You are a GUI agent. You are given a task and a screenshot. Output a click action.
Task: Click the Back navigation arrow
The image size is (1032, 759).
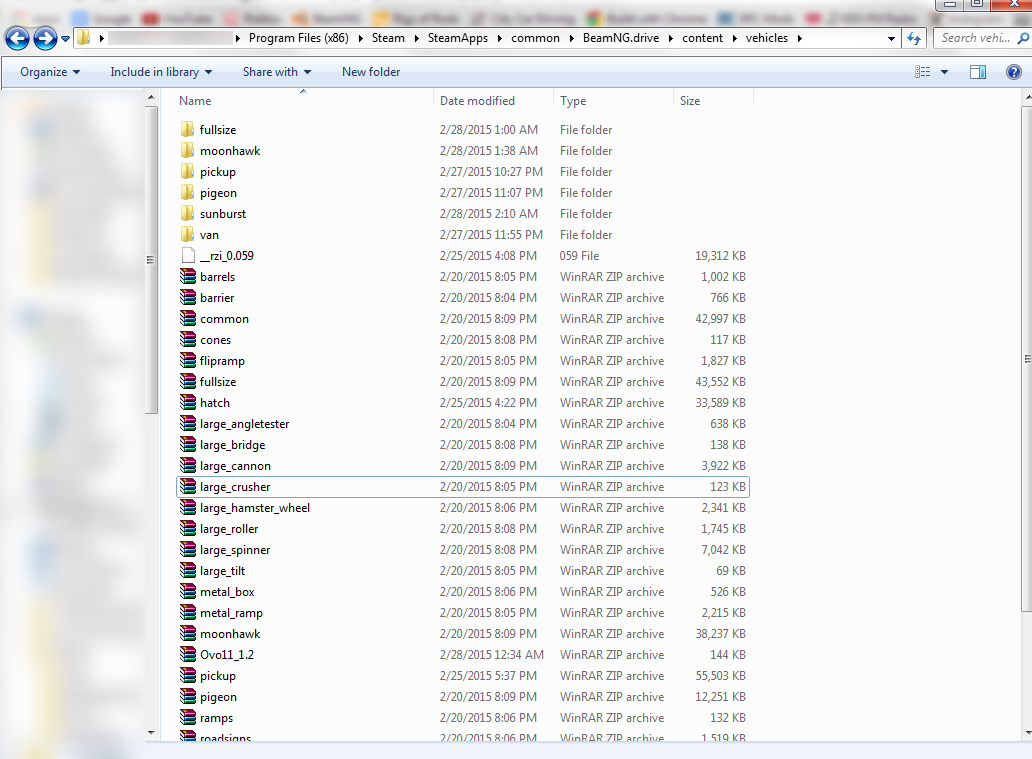click(18, 39)
